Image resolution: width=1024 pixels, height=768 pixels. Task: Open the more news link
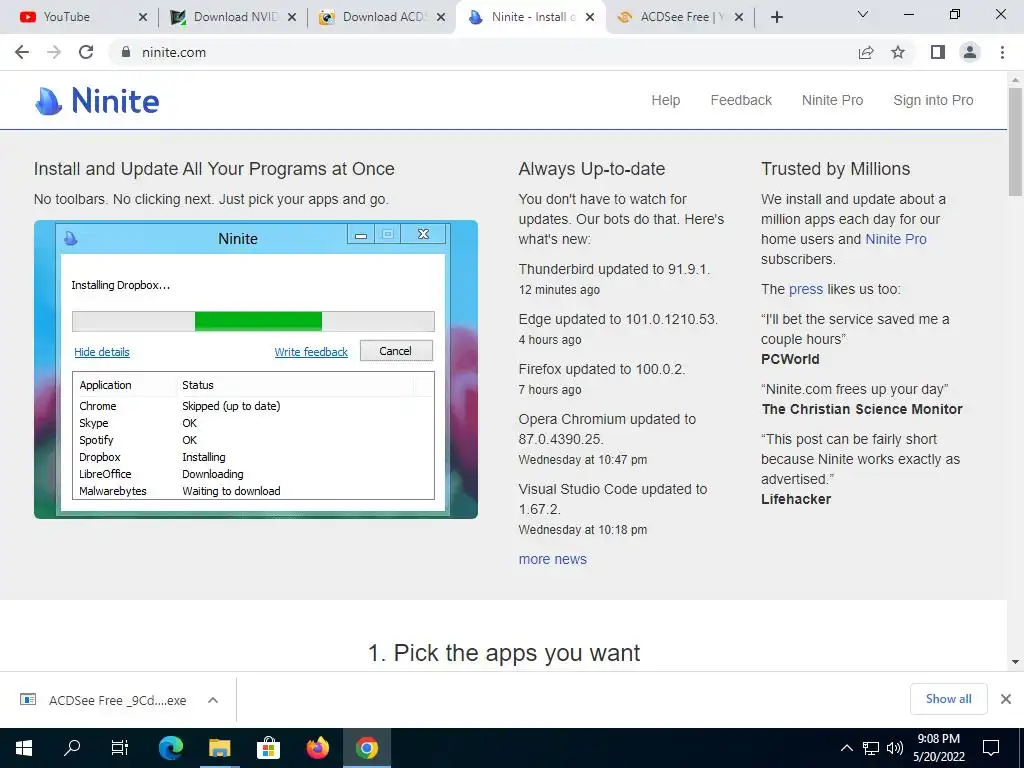tap(552, 559)
